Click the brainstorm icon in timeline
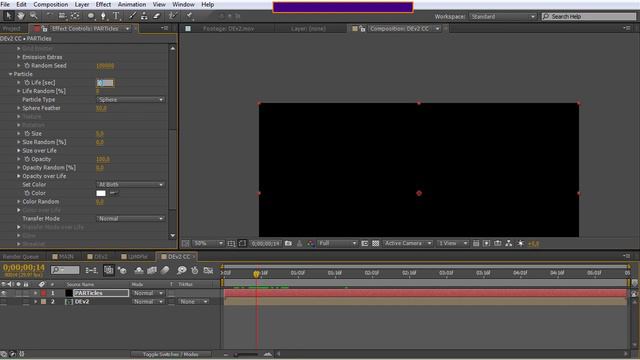 click(x=182, y=270)
